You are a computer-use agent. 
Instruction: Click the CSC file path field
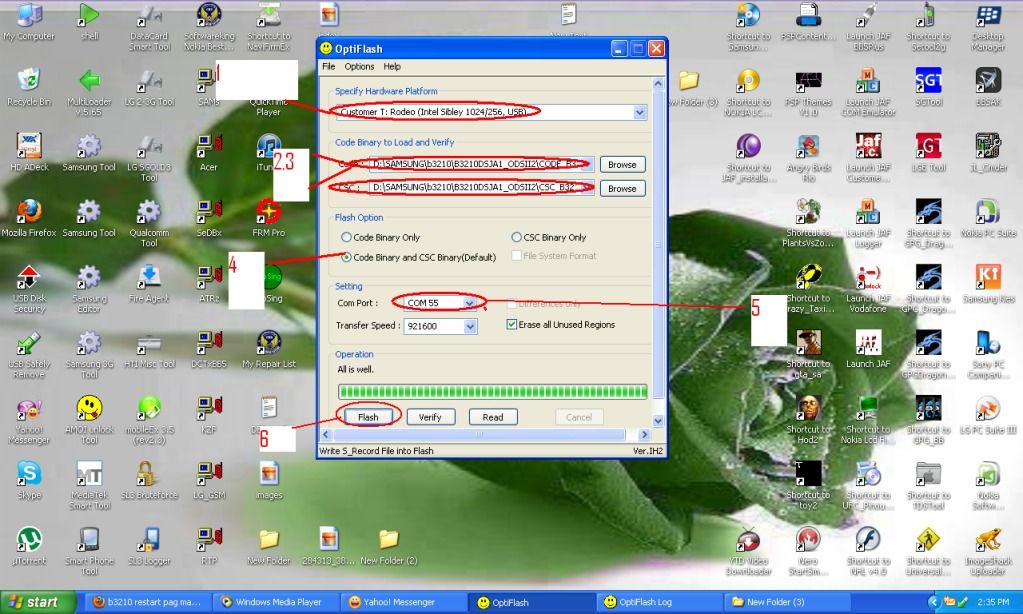[x=481, y=187]
